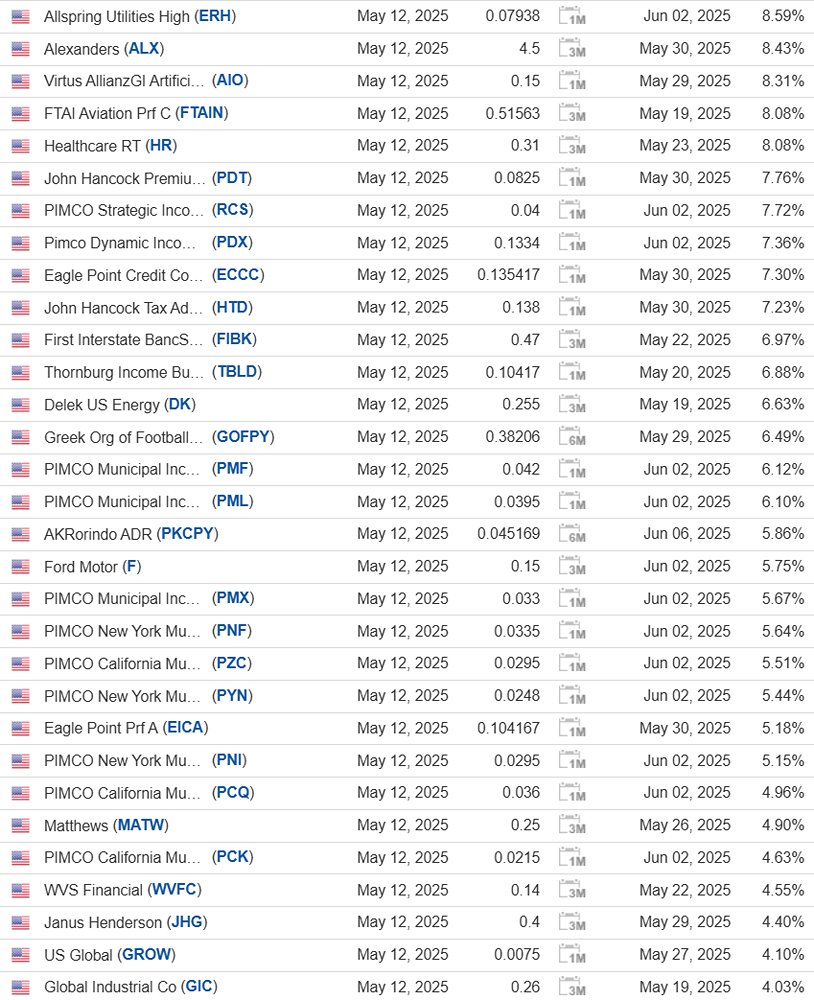Click the May 26, 2025 payment date for Matthews

pyautogui.click(x=685, y=826)
